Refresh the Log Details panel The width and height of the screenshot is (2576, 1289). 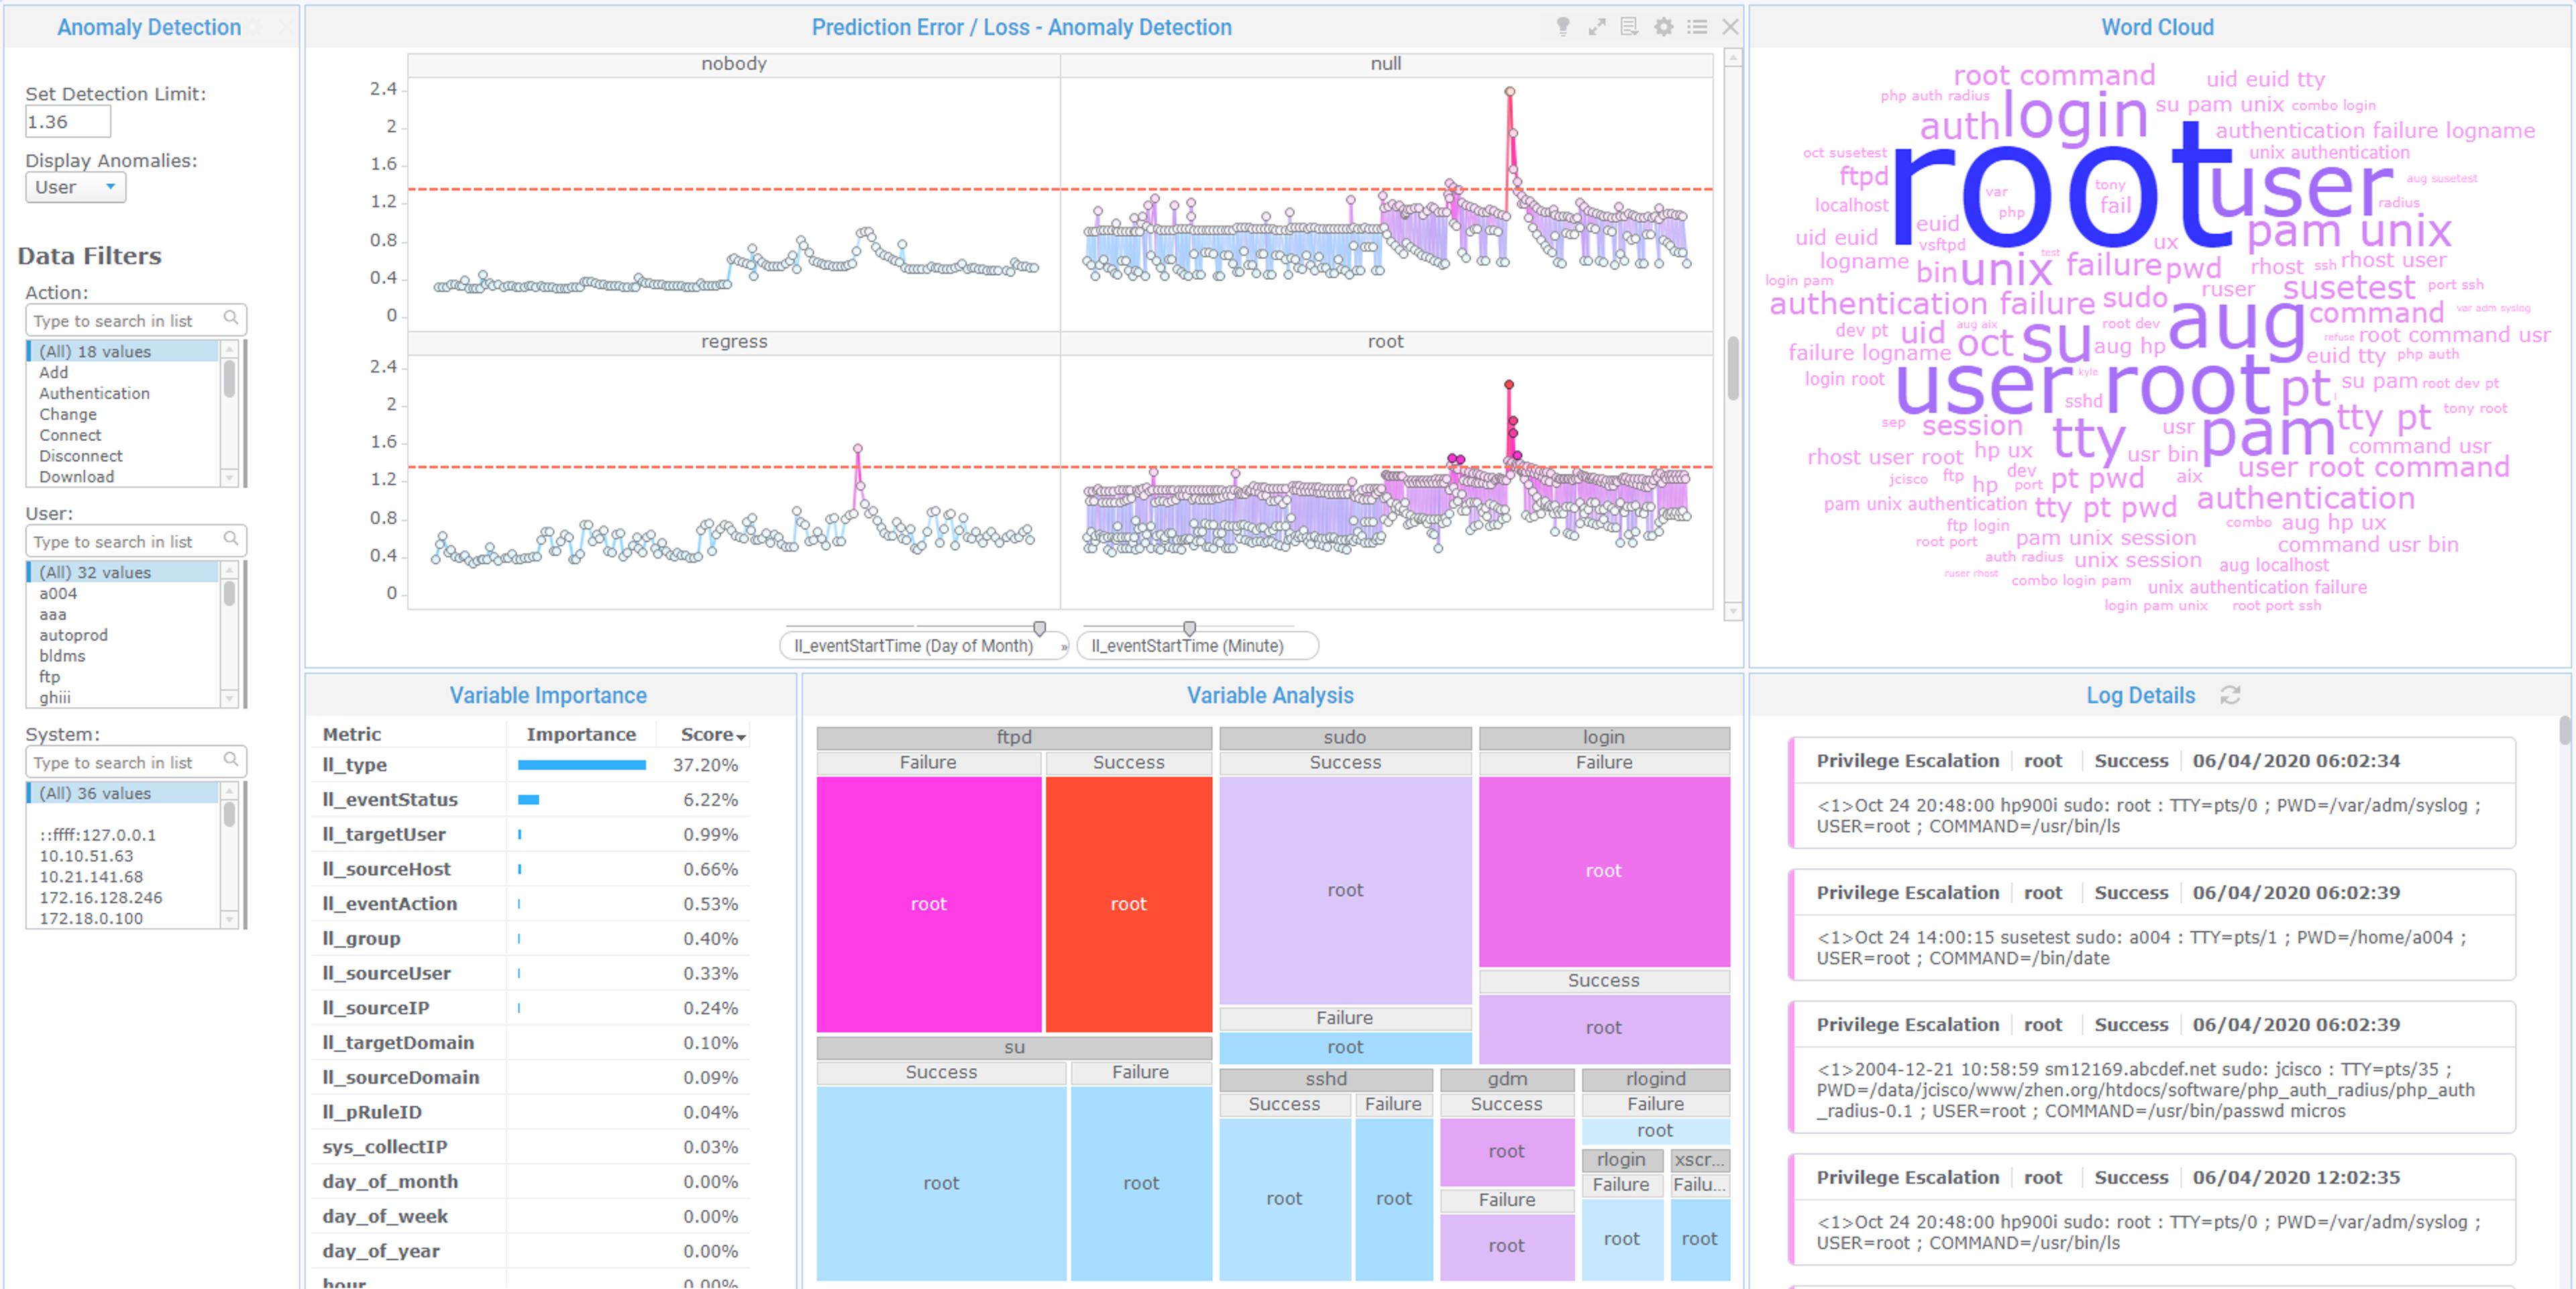[2230, 695]
